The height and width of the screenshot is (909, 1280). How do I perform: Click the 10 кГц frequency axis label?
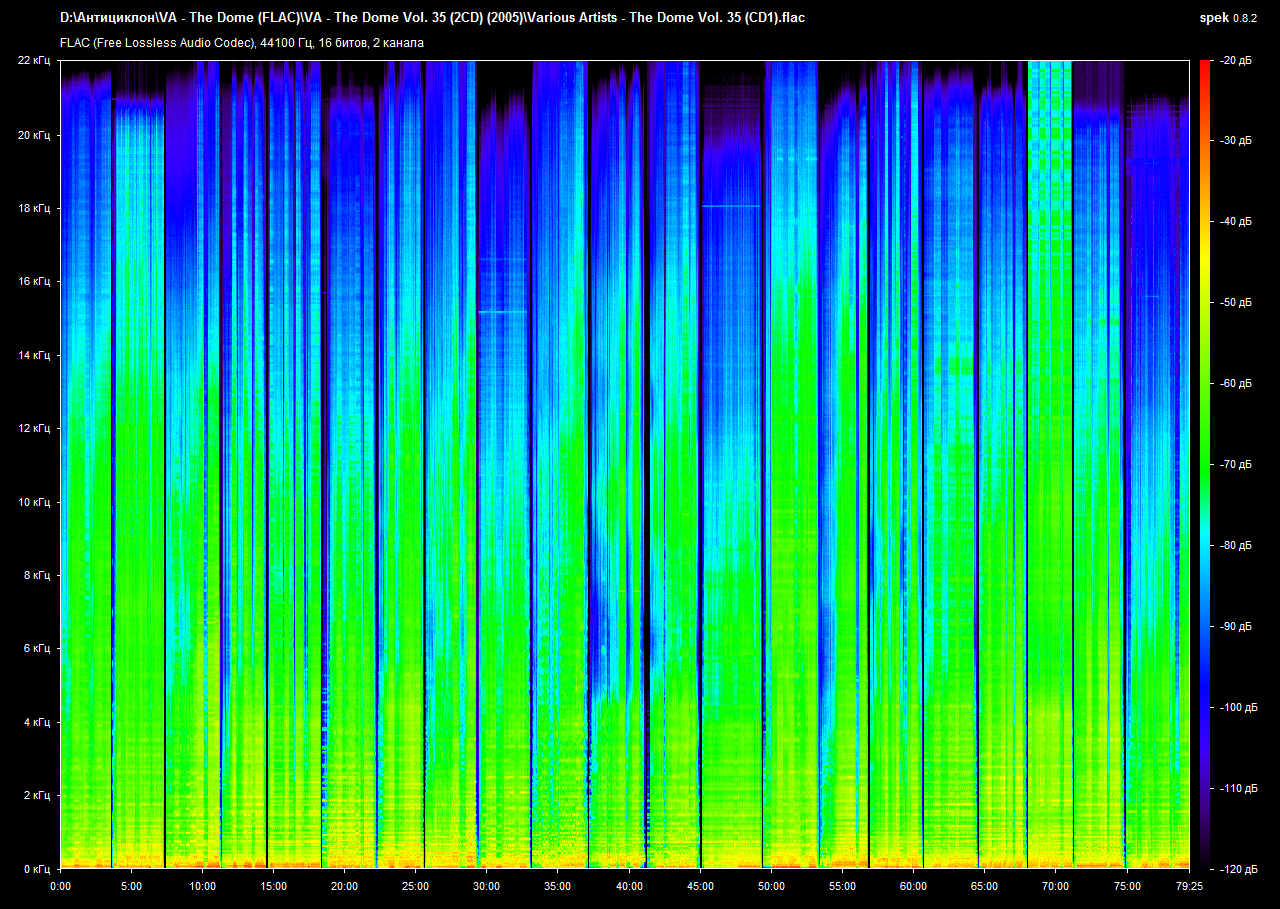point(34,502)
